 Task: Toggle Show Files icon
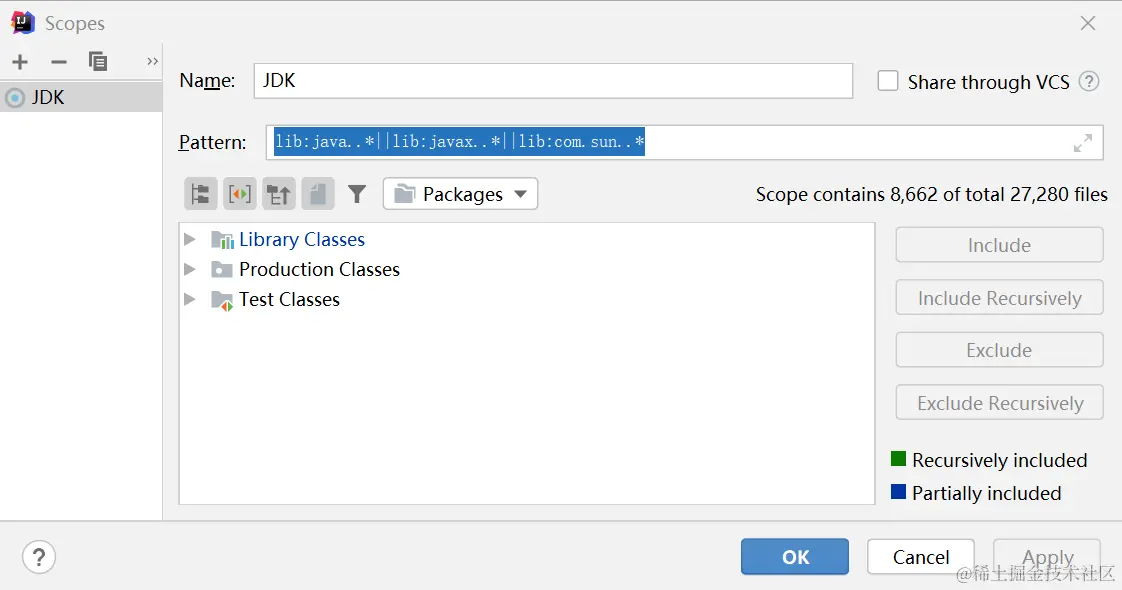pos(318,194)
